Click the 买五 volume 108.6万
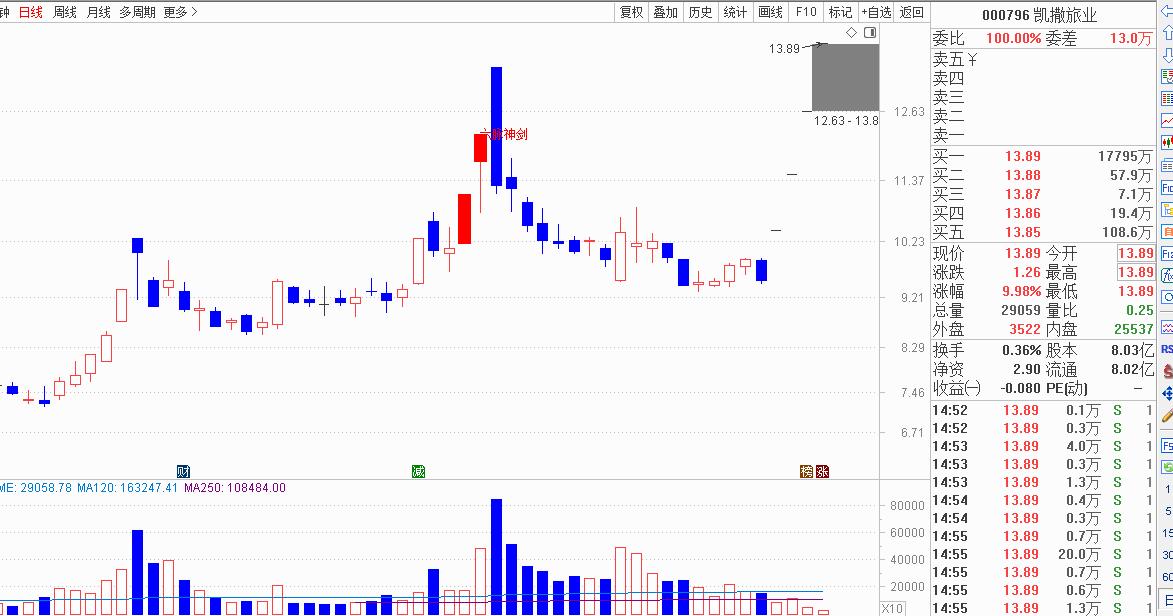The image size is (1173, 616). (1127, 232)
